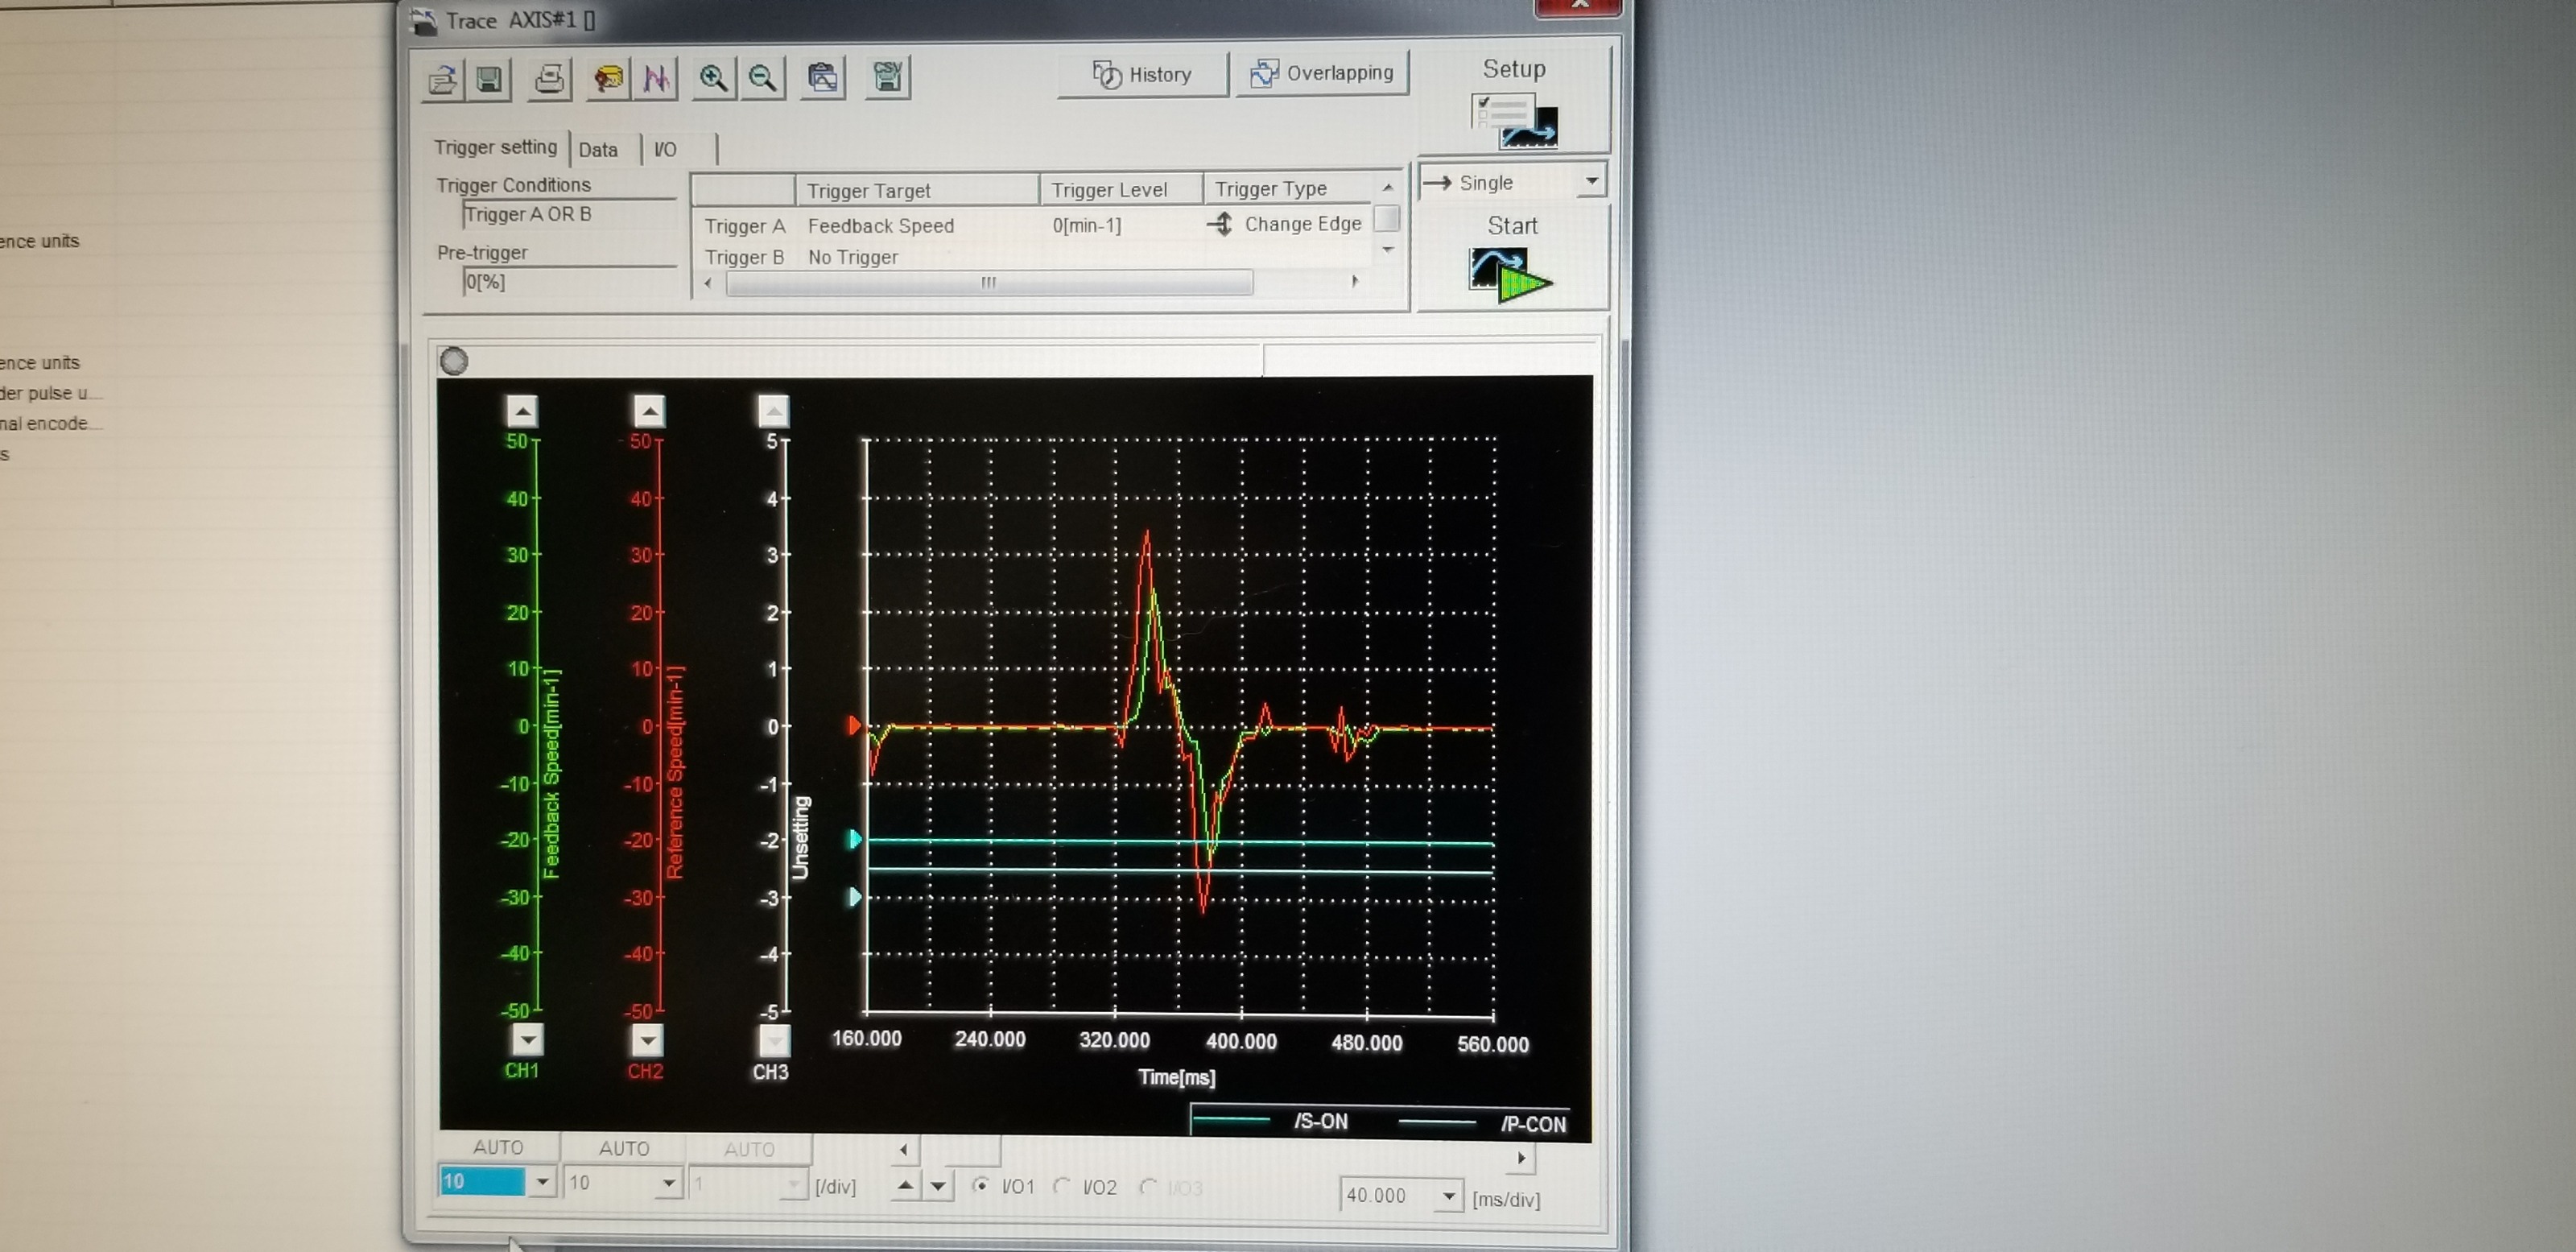Click the orange zero-level marker on graph

click(x=854, y=725)
